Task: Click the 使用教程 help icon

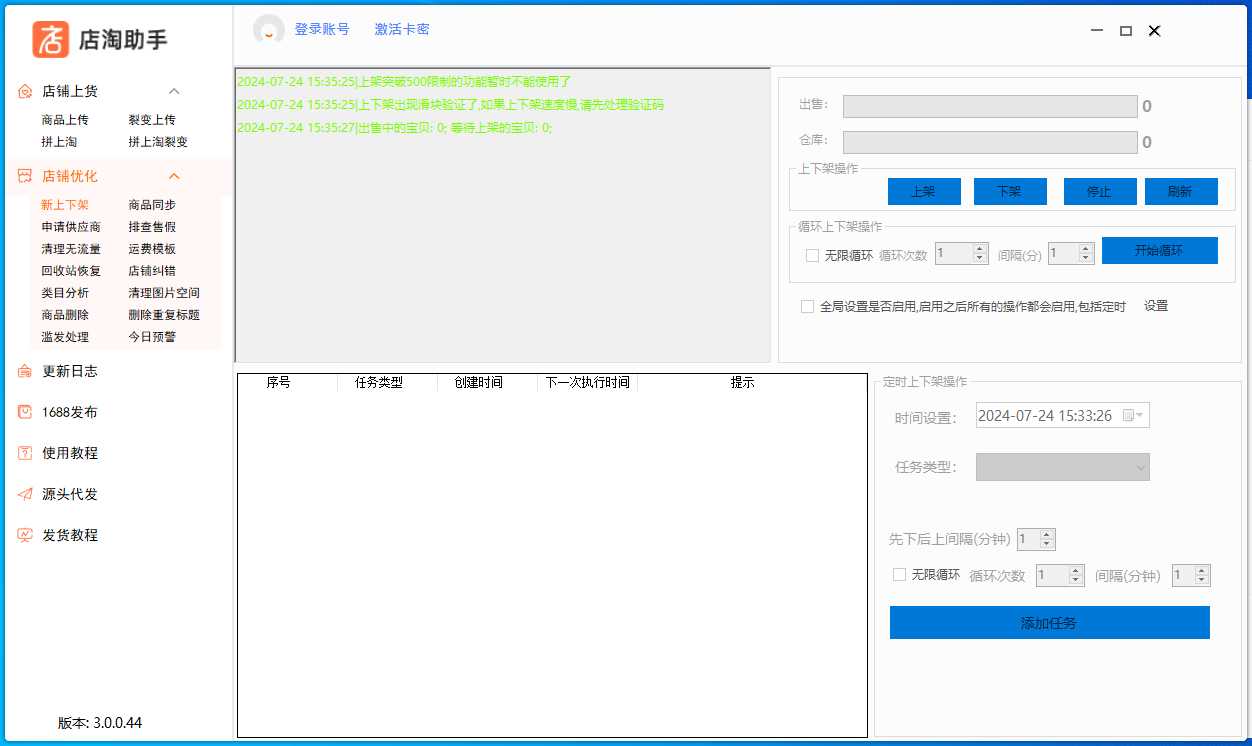Action: pos(25,453)
